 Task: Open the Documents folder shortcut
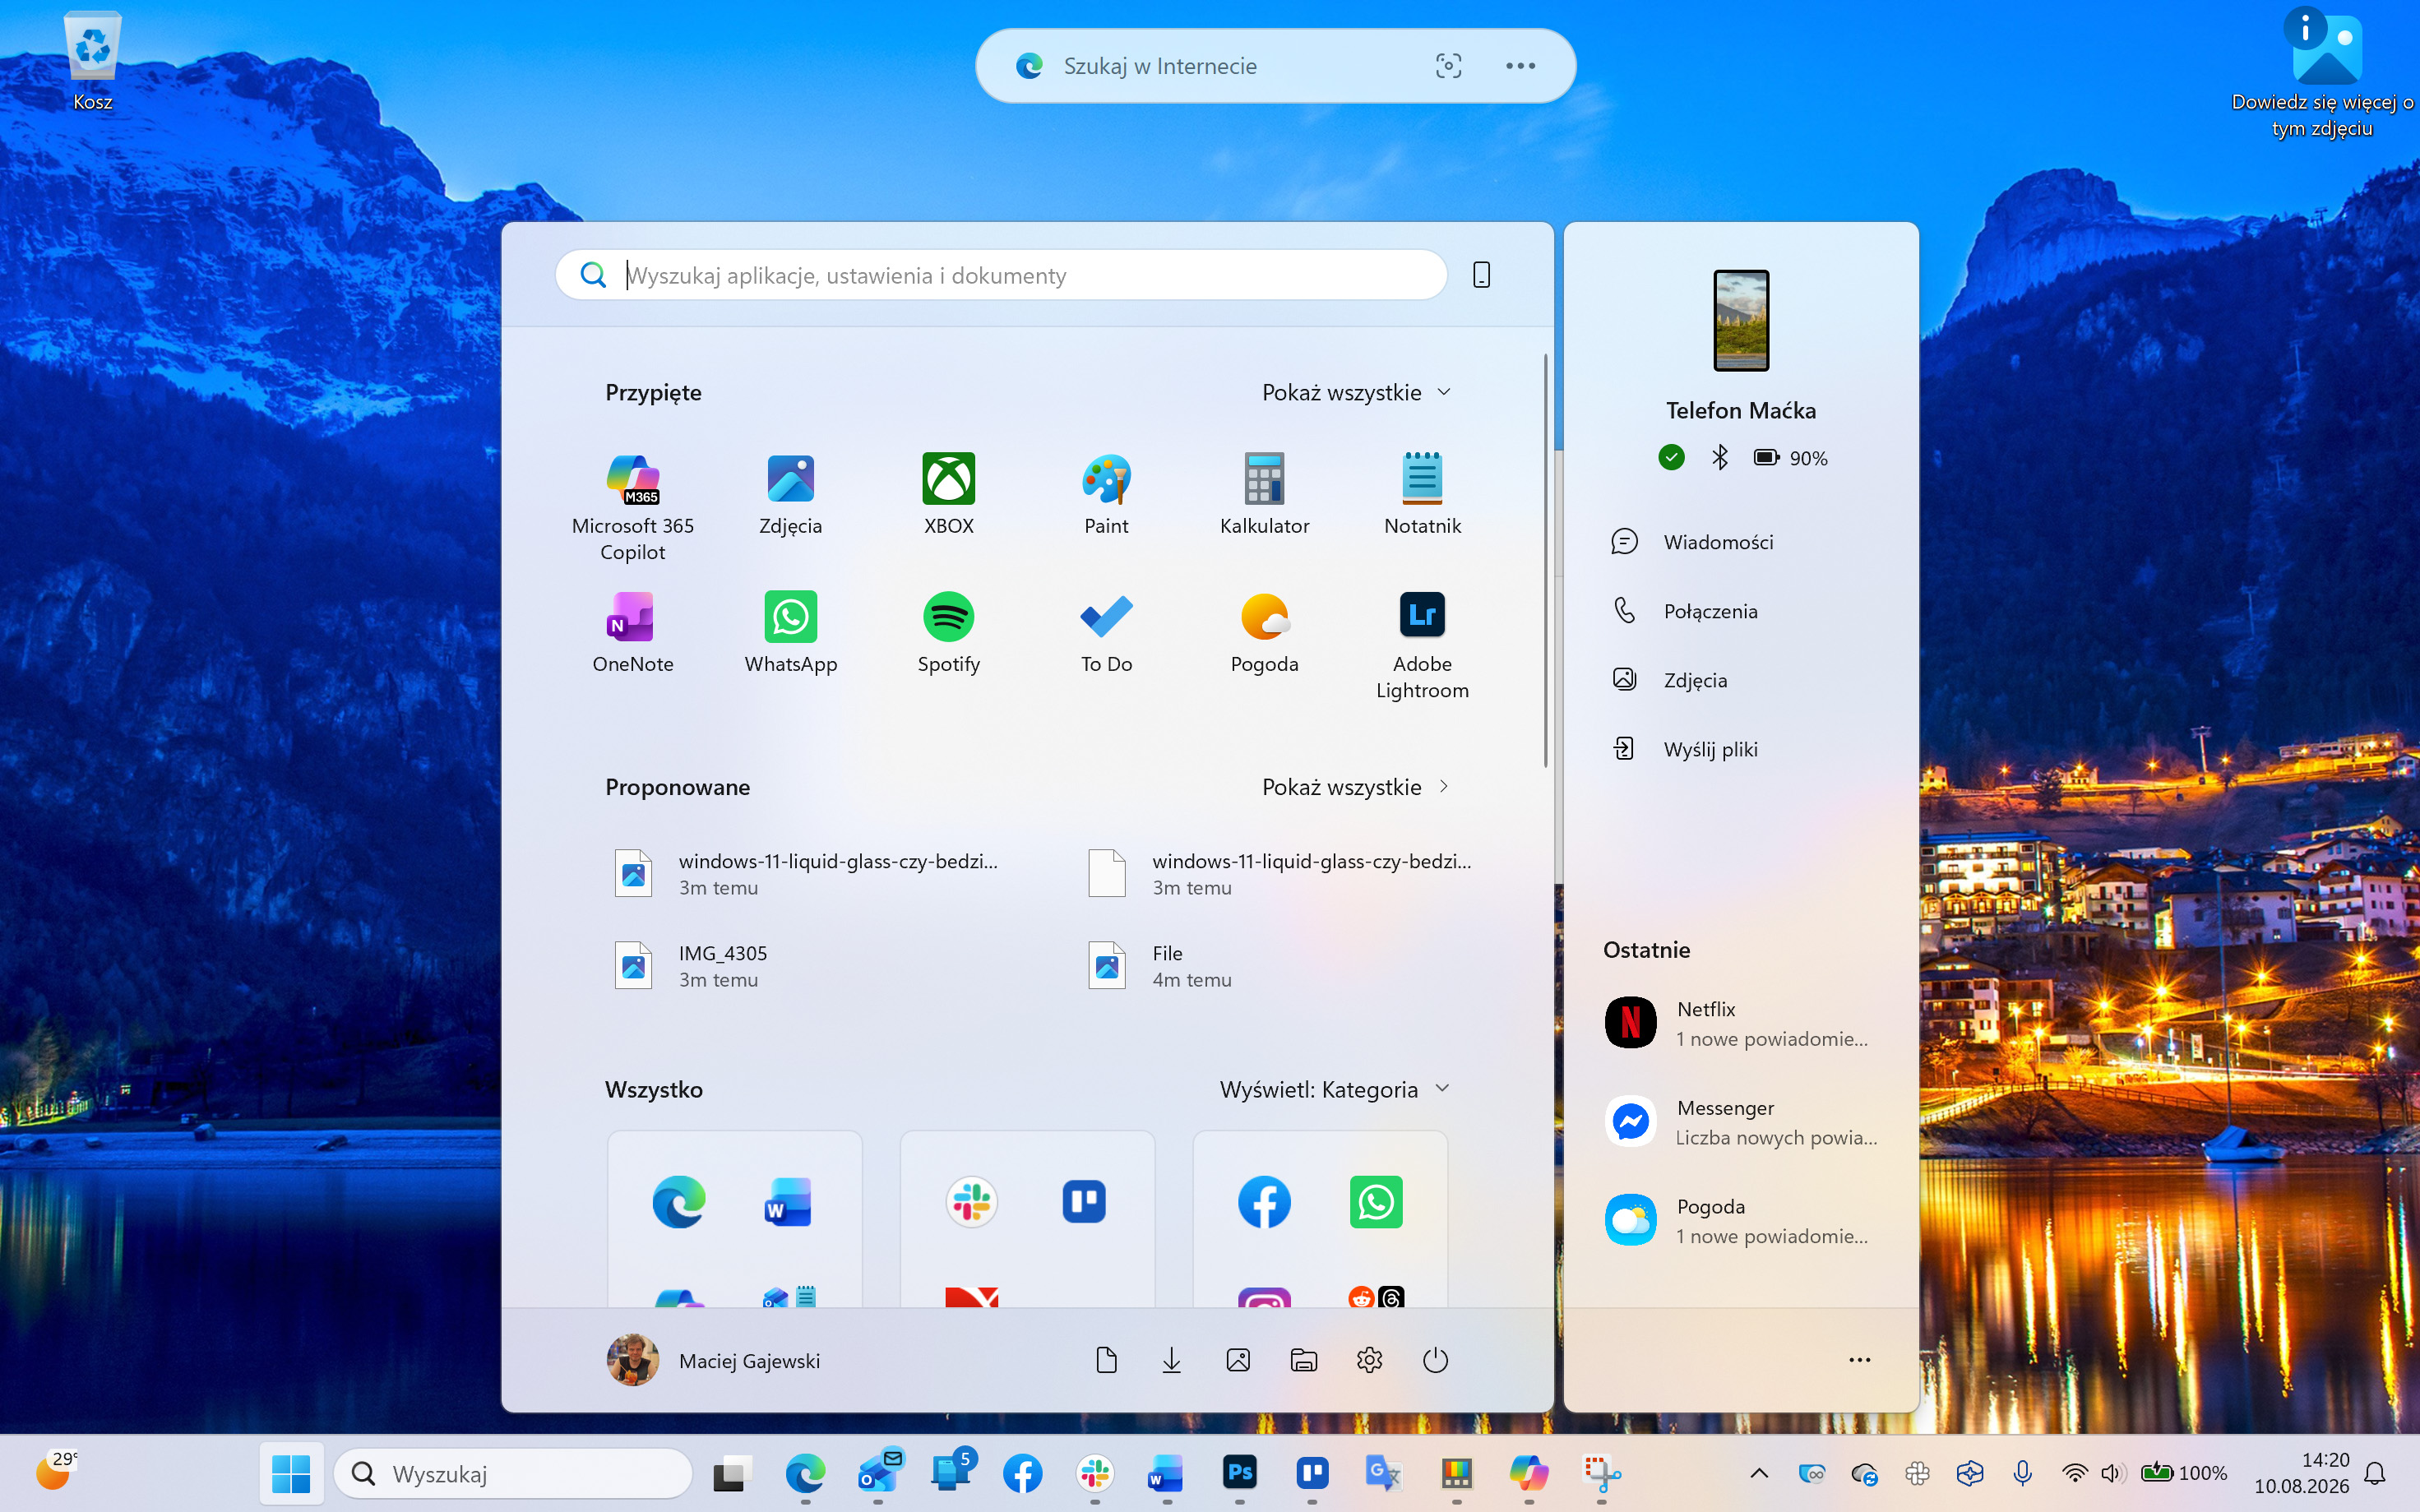pyautogui.click(x=1106, y=1360)
